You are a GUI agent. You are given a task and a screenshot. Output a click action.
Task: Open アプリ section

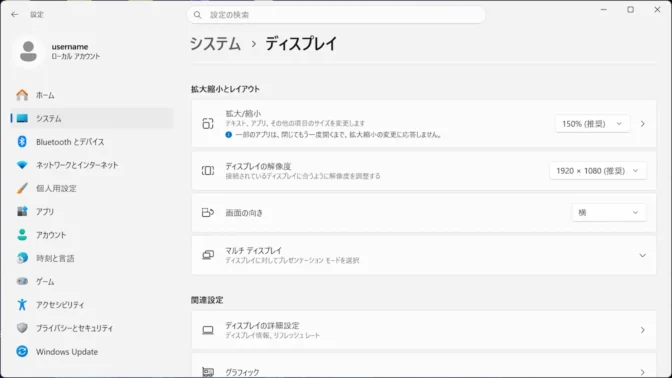pos(92,212)
